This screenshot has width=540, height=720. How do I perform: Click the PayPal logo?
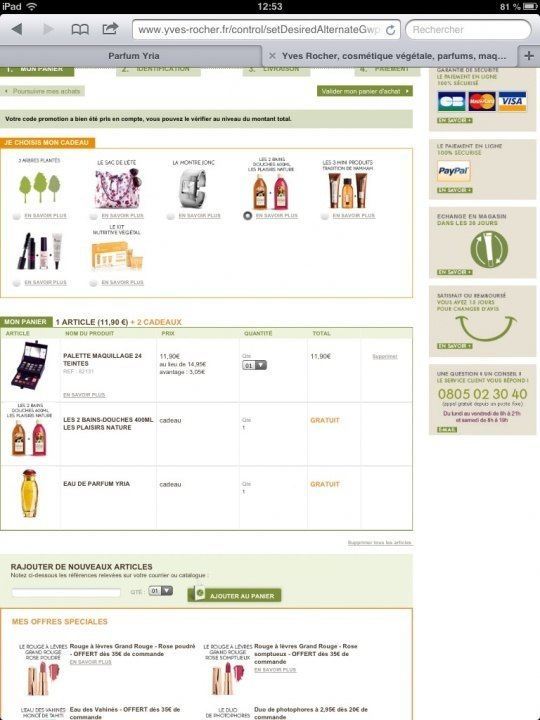(x=454, y=171)
